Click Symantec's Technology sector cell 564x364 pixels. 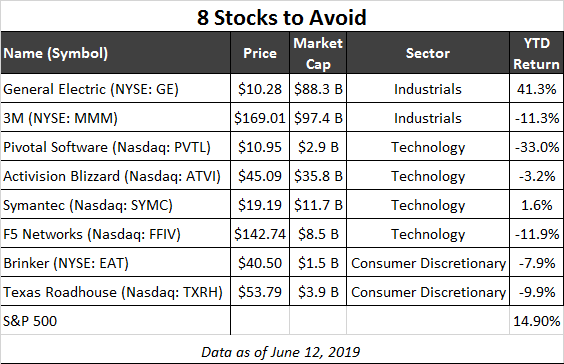click(x=428, y=205)
